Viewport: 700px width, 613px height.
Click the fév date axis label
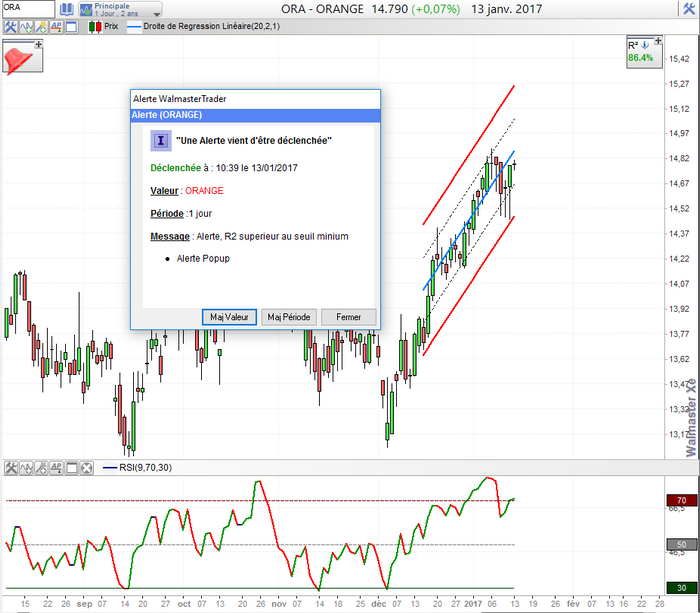coord(573,604)
